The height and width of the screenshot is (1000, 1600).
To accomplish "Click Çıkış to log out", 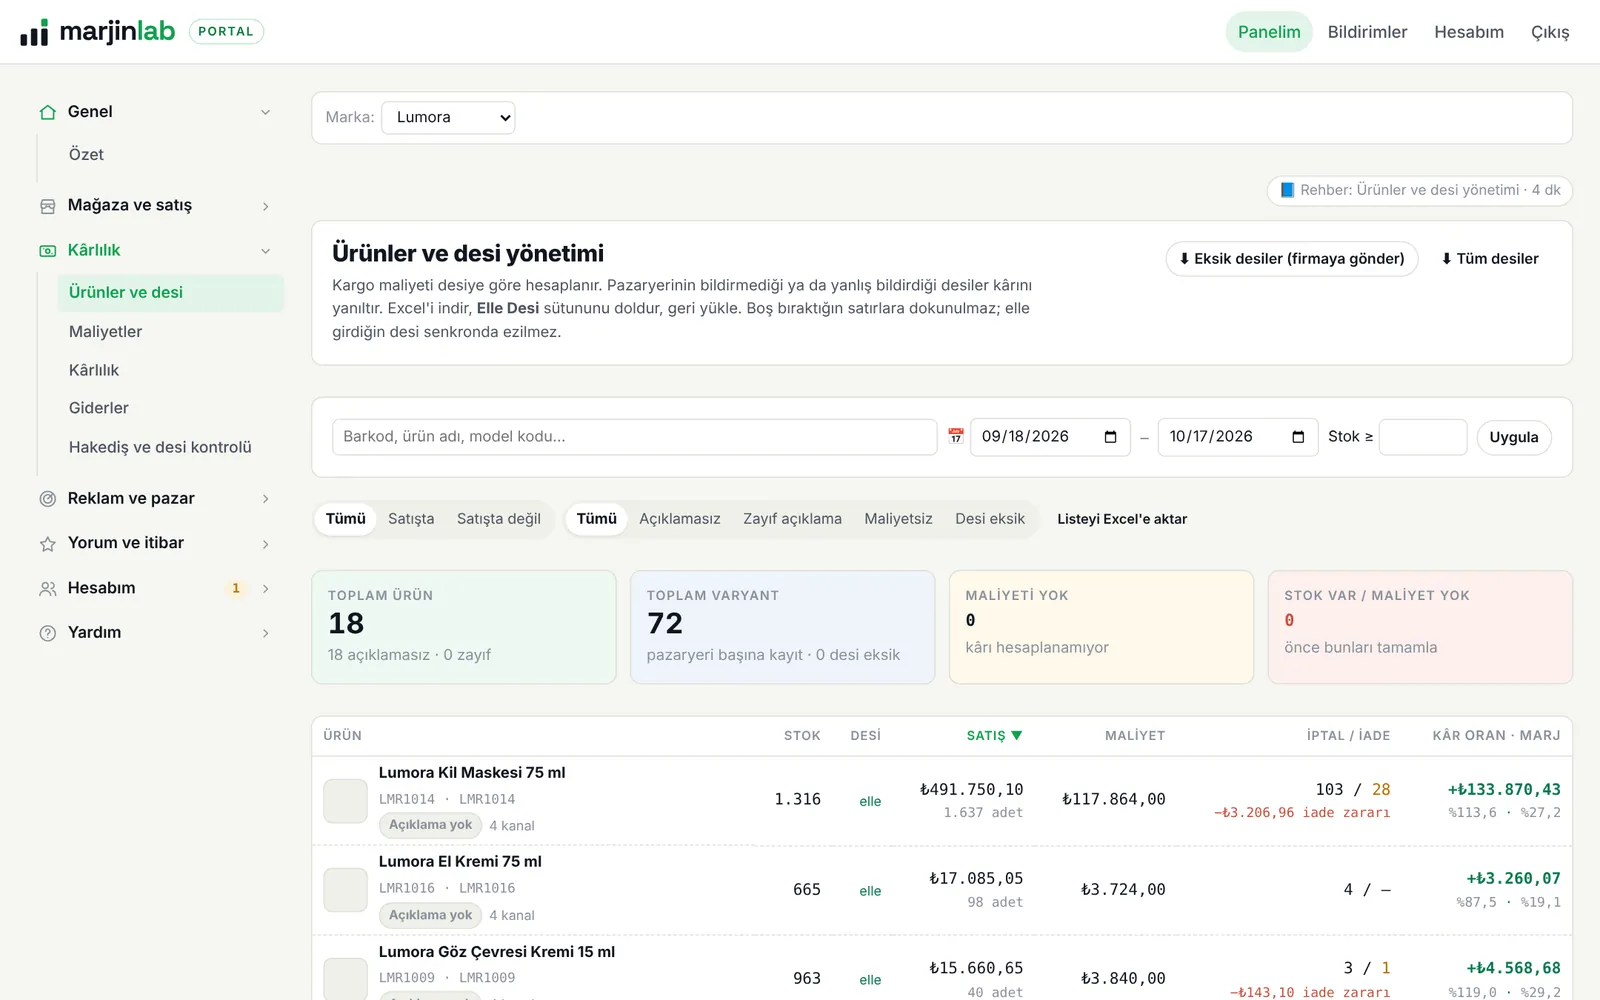I will click(1550, 32).
